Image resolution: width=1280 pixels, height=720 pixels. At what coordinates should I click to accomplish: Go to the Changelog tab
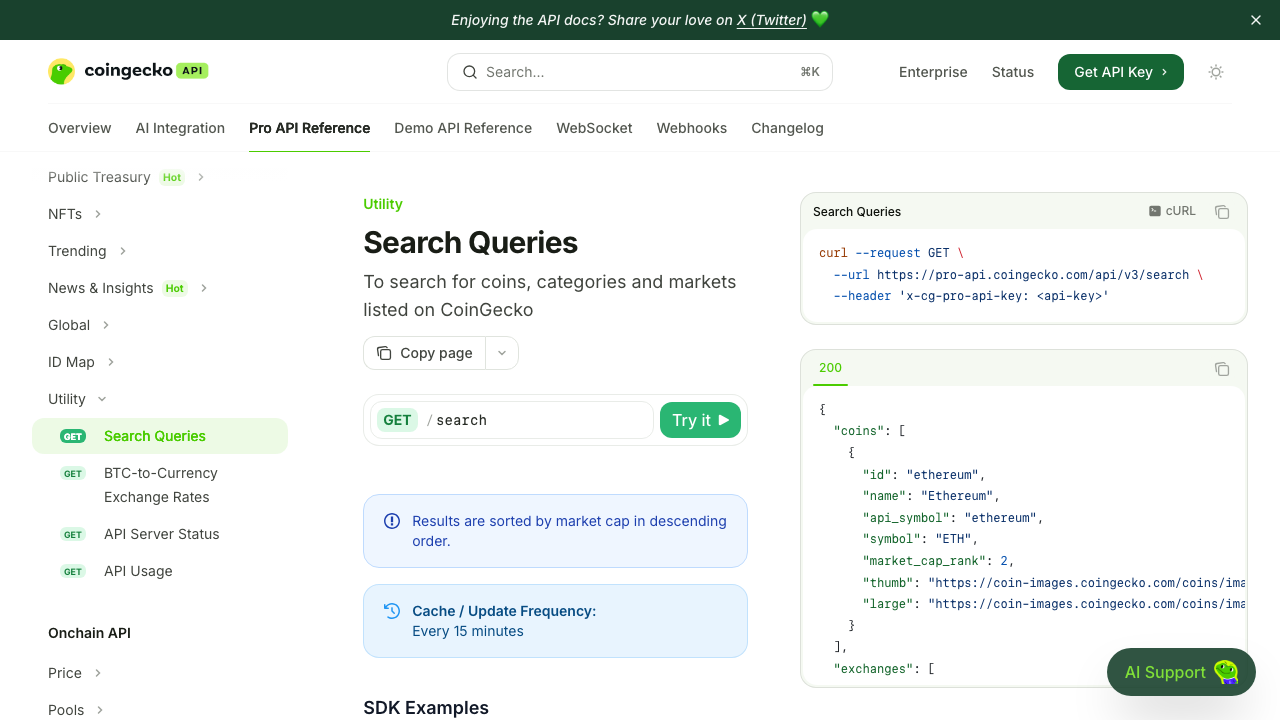tap(787, 128)
